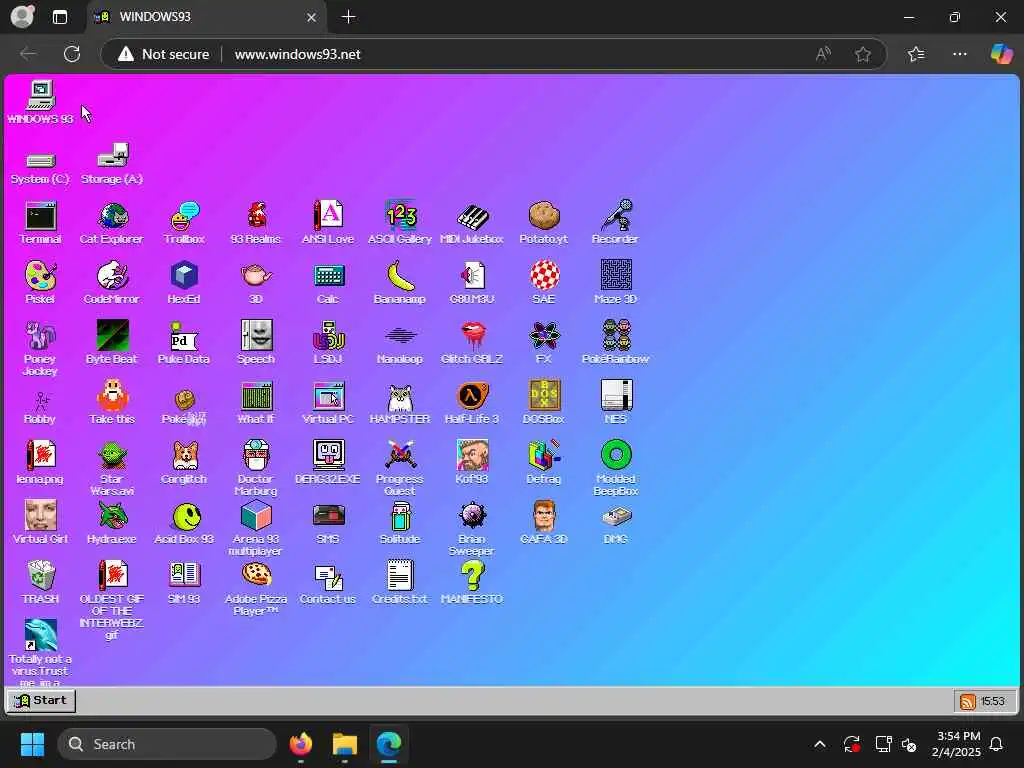The height and width of the screenshot is (768, 1024).
Task: Click the Windows taskbar Search box
Action: (x=167, y=744)
